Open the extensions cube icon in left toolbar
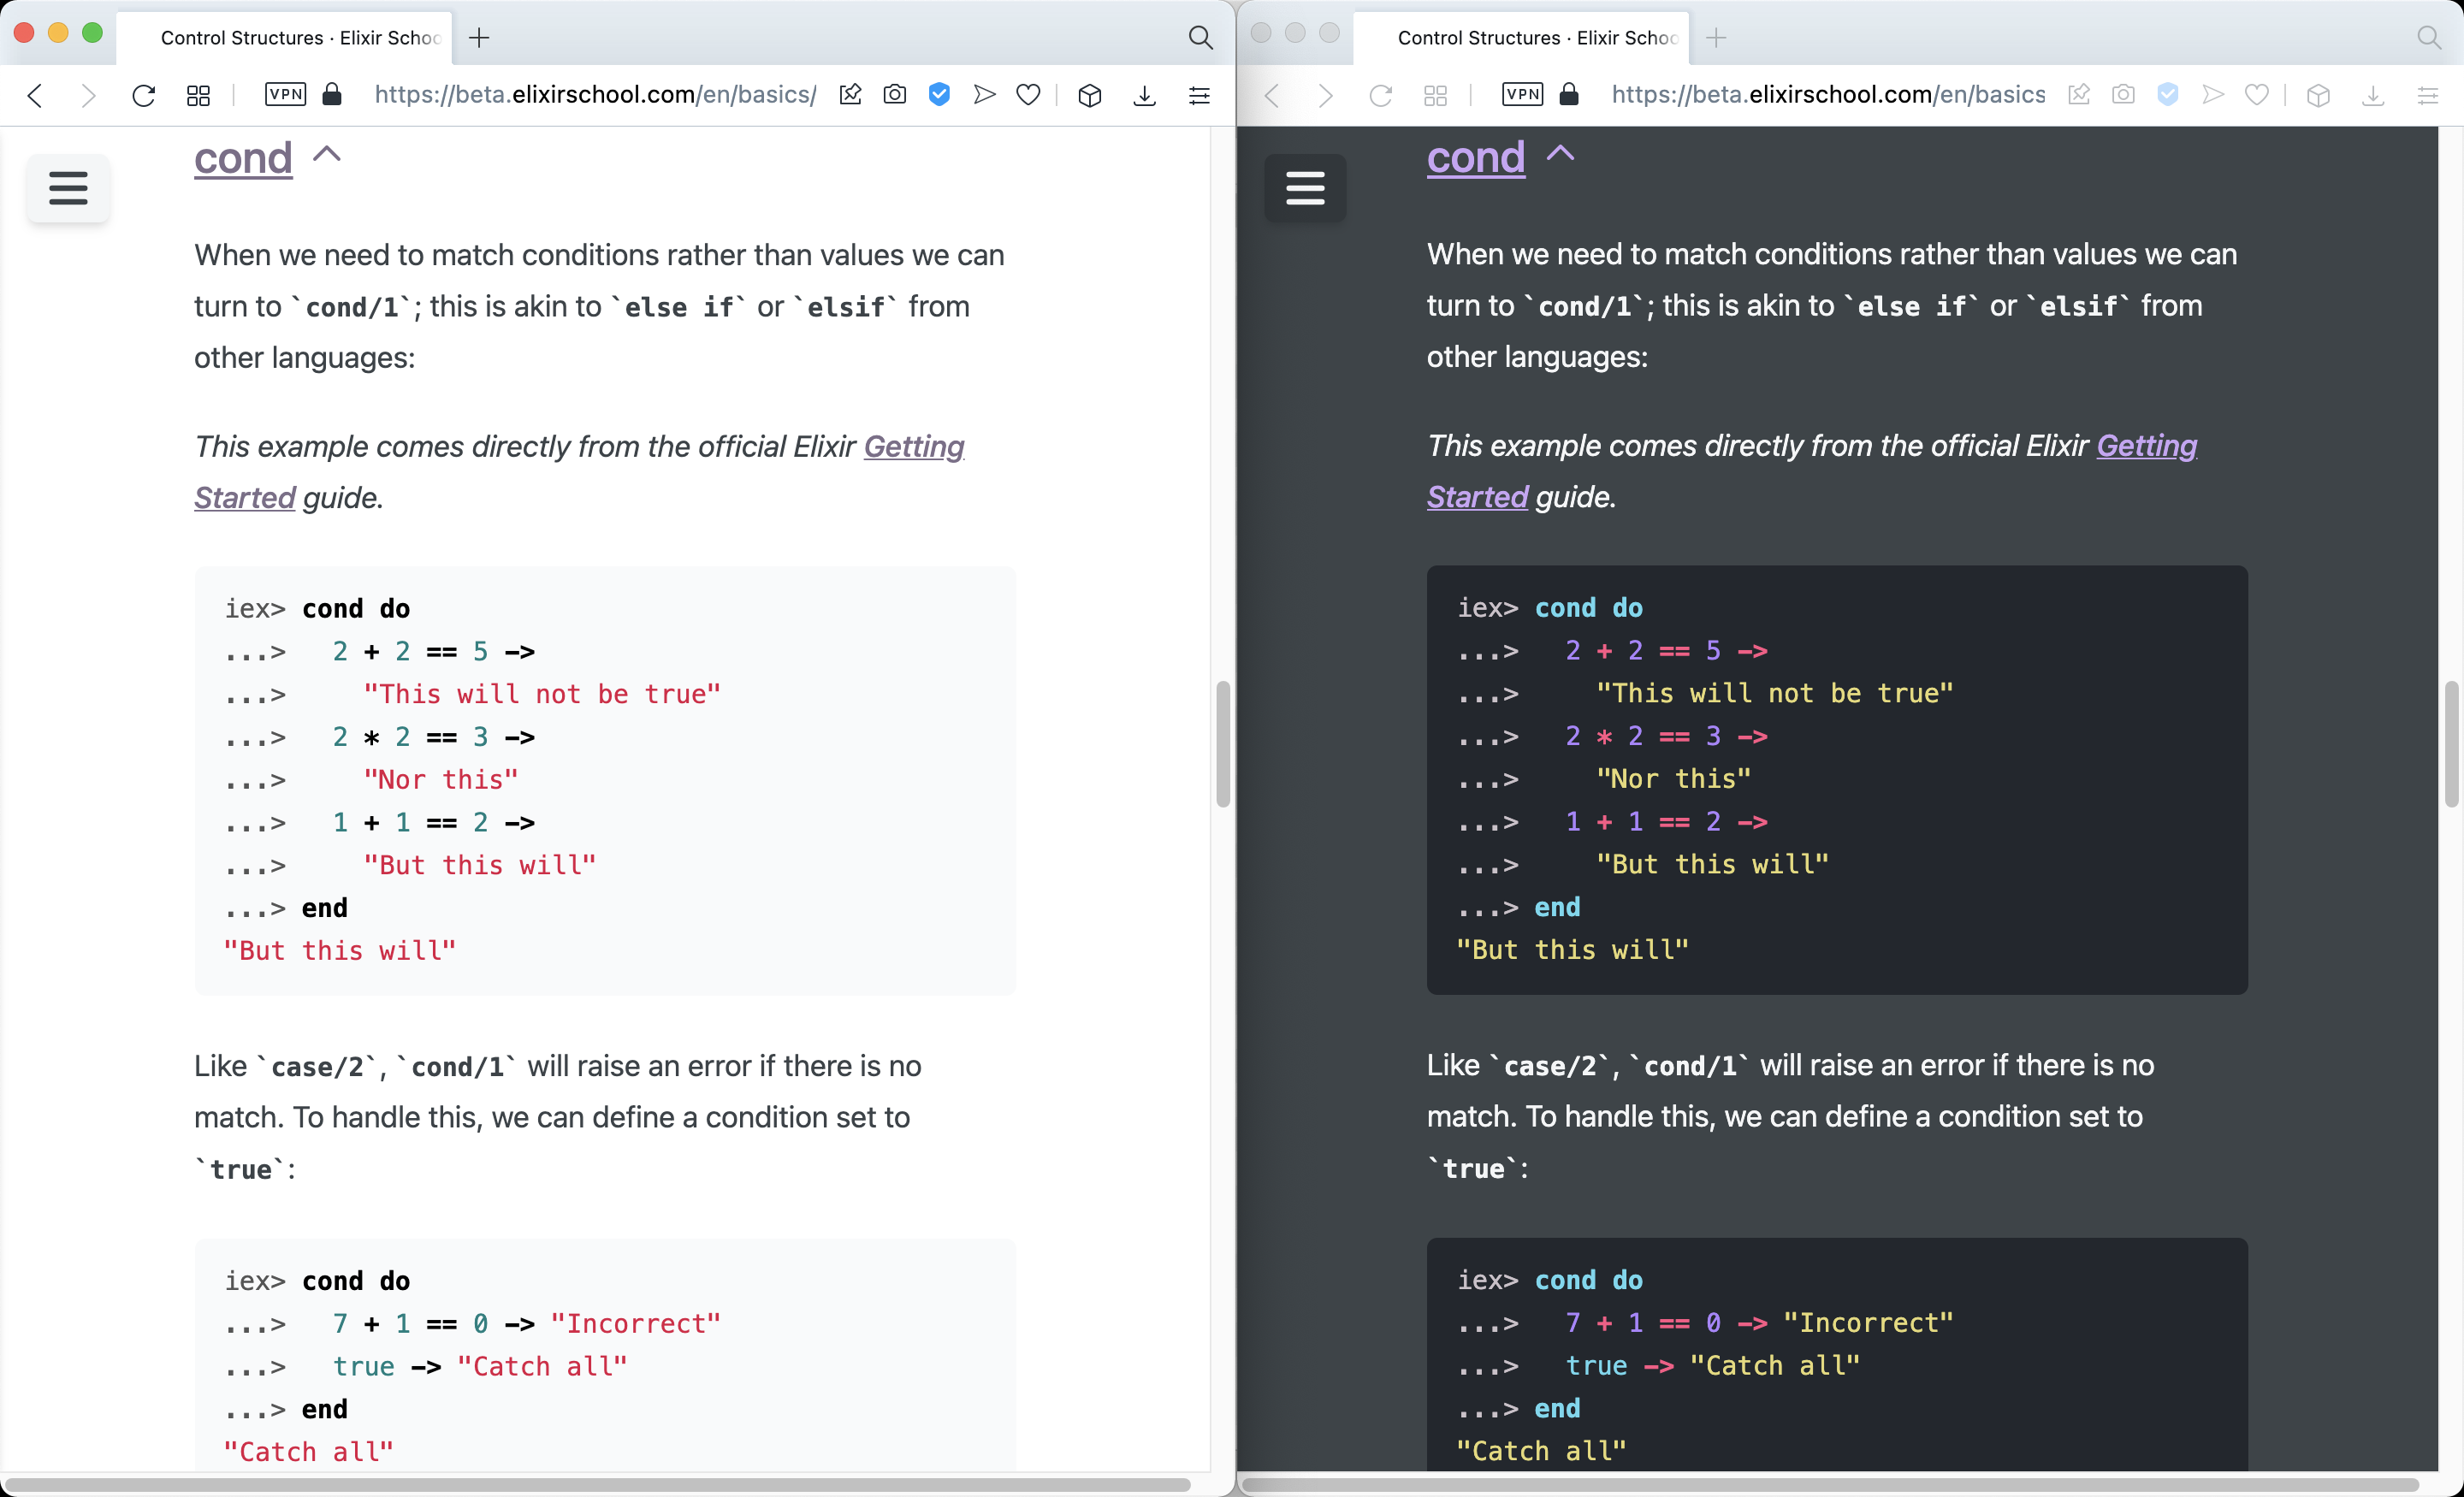The height and width of the screenshot is (1497, 2464). click(1090, 95)
